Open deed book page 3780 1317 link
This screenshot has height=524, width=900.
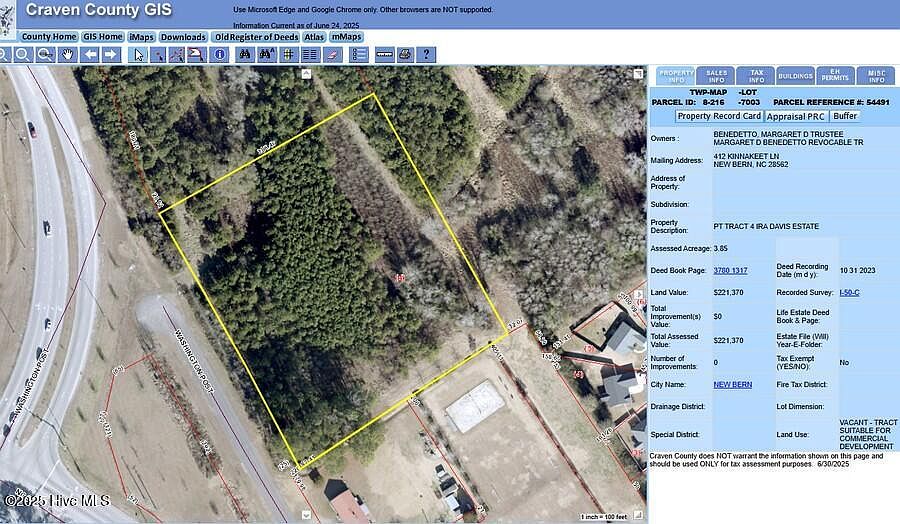pos(730,270)
